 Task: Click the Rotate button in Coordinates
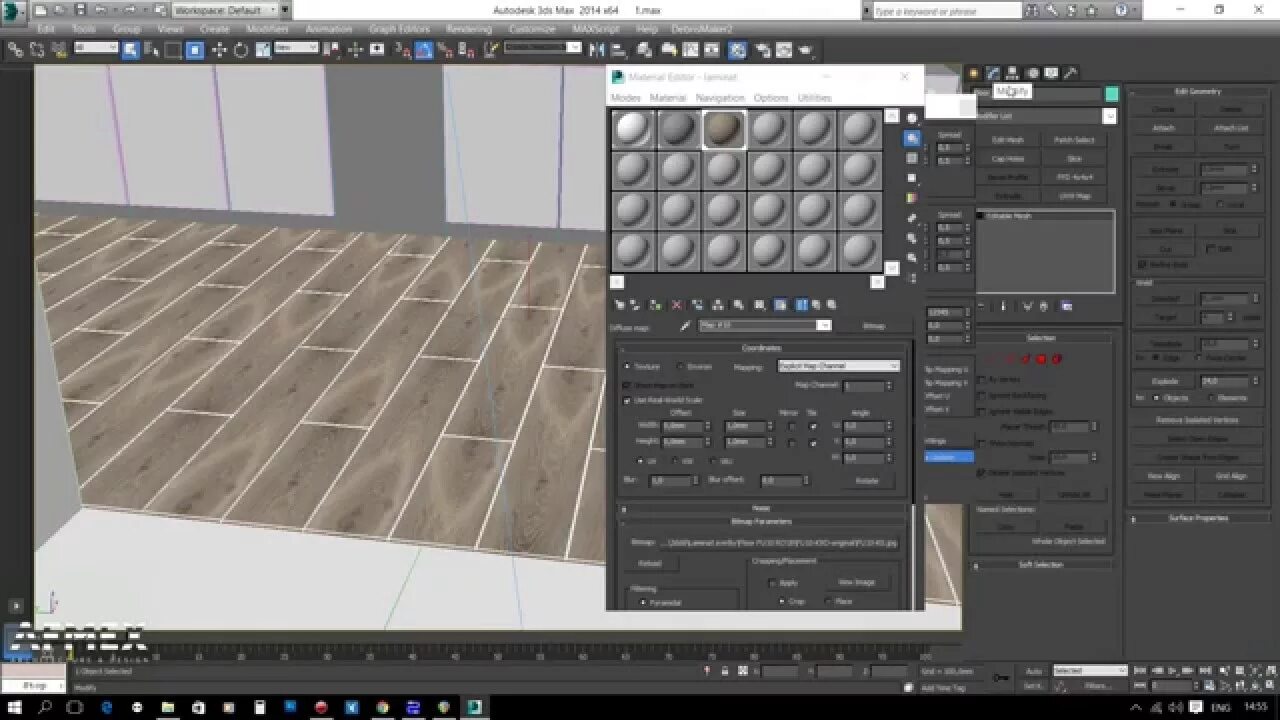coord(866,481)
